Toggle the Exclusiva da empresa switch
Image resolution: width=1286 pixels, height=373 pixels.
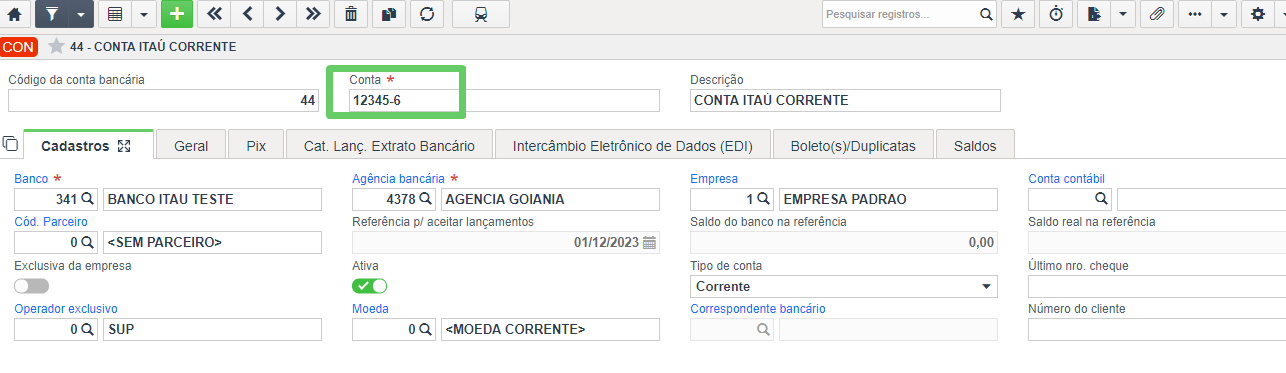(31, 286)
